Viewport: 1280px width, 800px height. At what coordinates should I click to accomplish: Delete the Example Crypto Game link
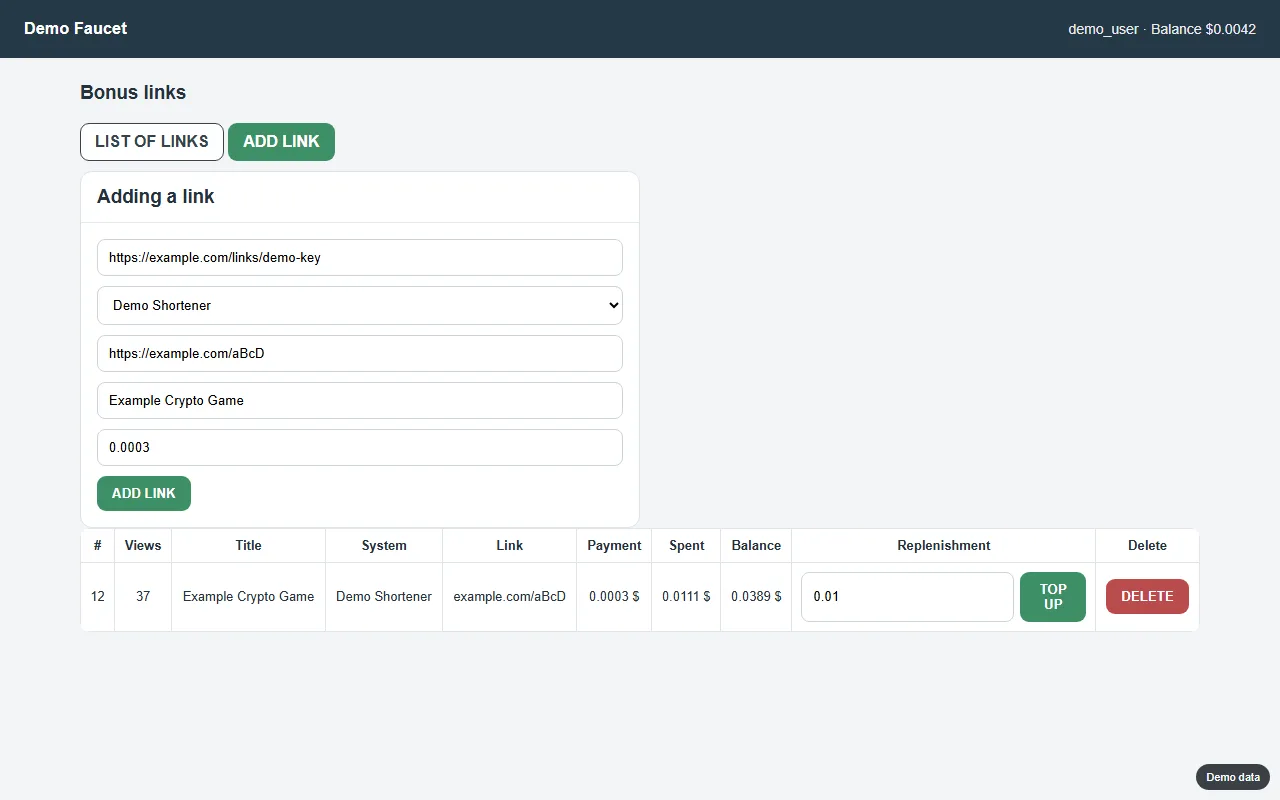[x=1147, y=596]
